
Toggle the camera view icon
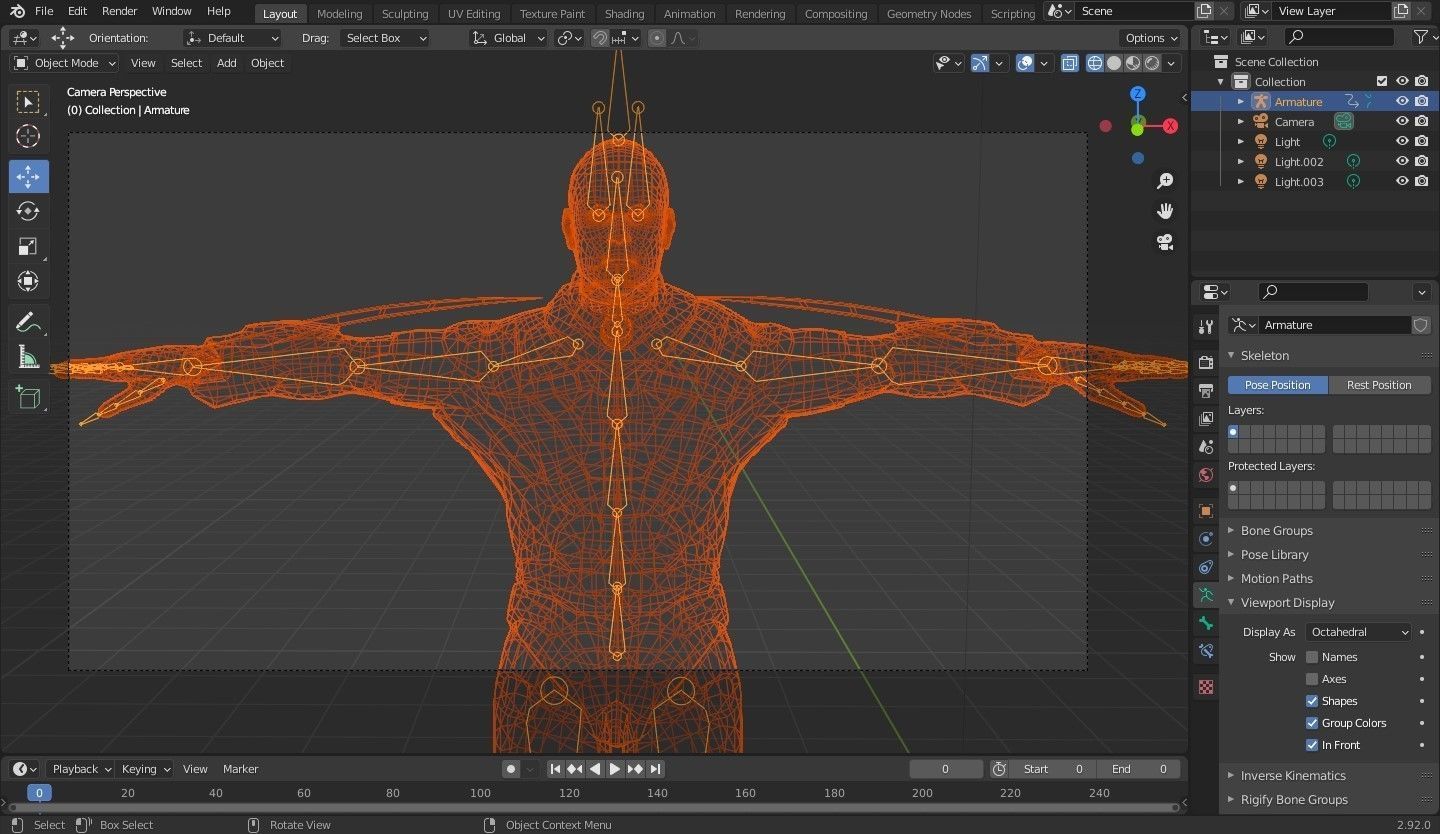pos(1165,242)
